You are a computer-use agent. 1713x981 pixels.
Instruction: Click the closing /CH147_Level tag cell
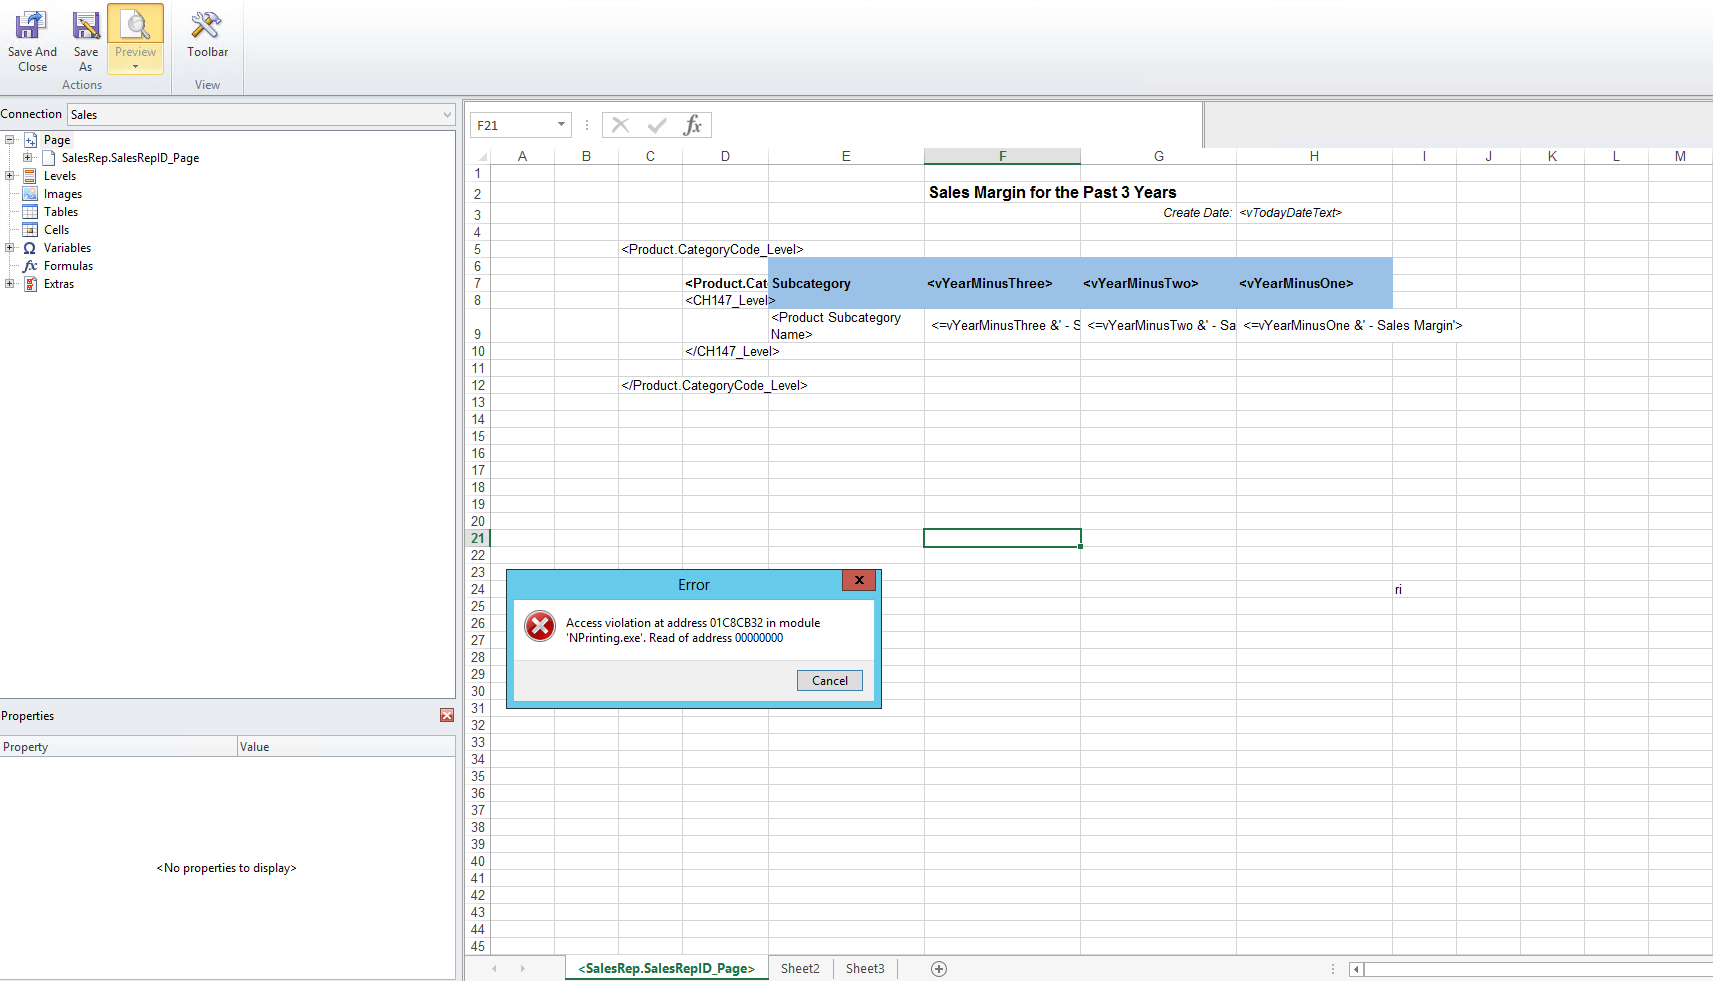tap(732, 351)
